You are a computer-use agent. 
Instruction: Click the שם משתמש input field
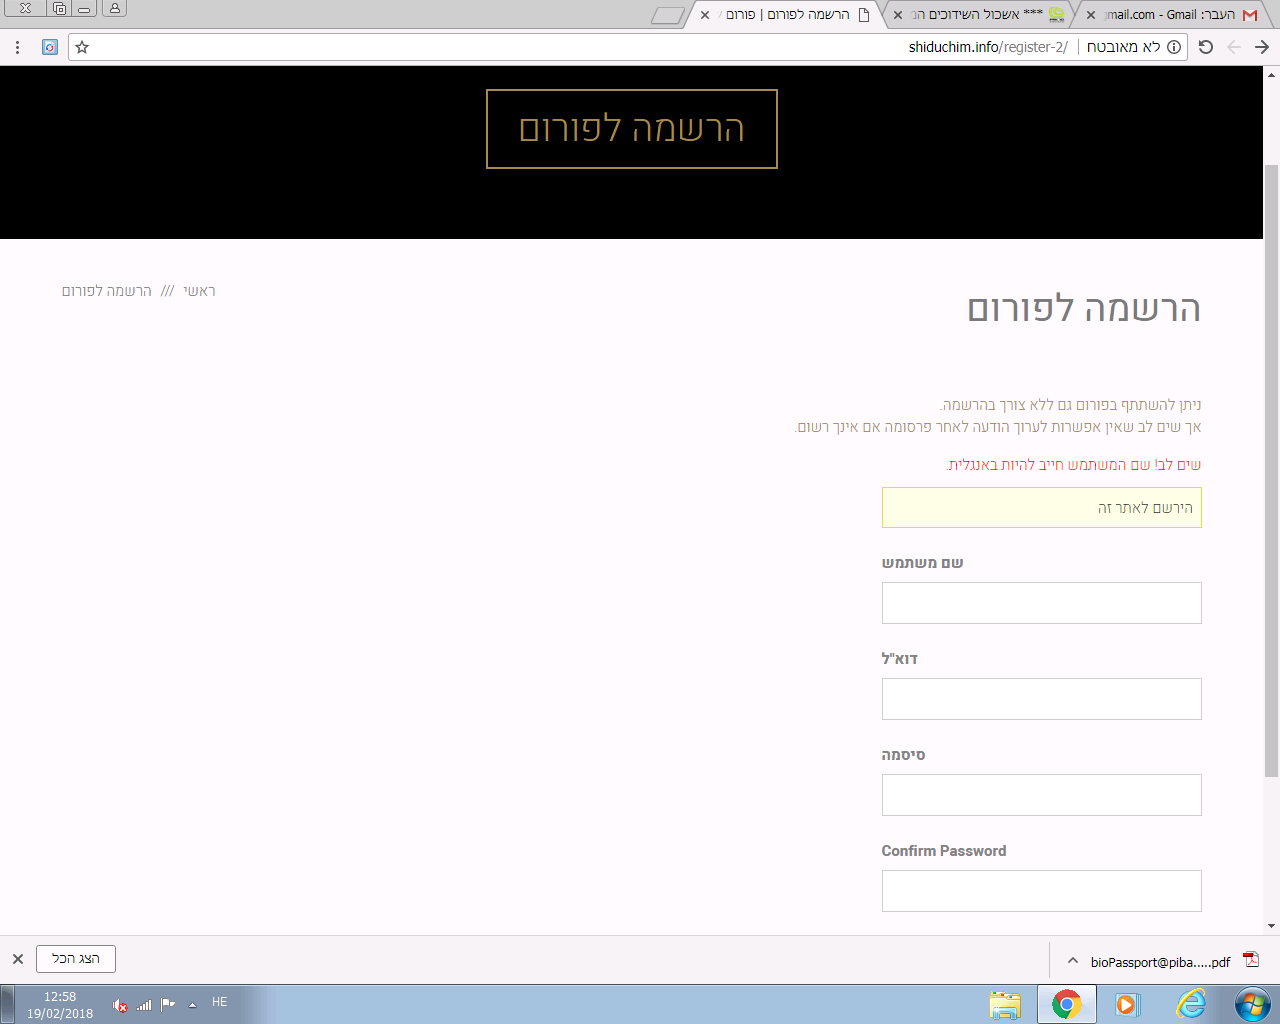coord(1042,603)
